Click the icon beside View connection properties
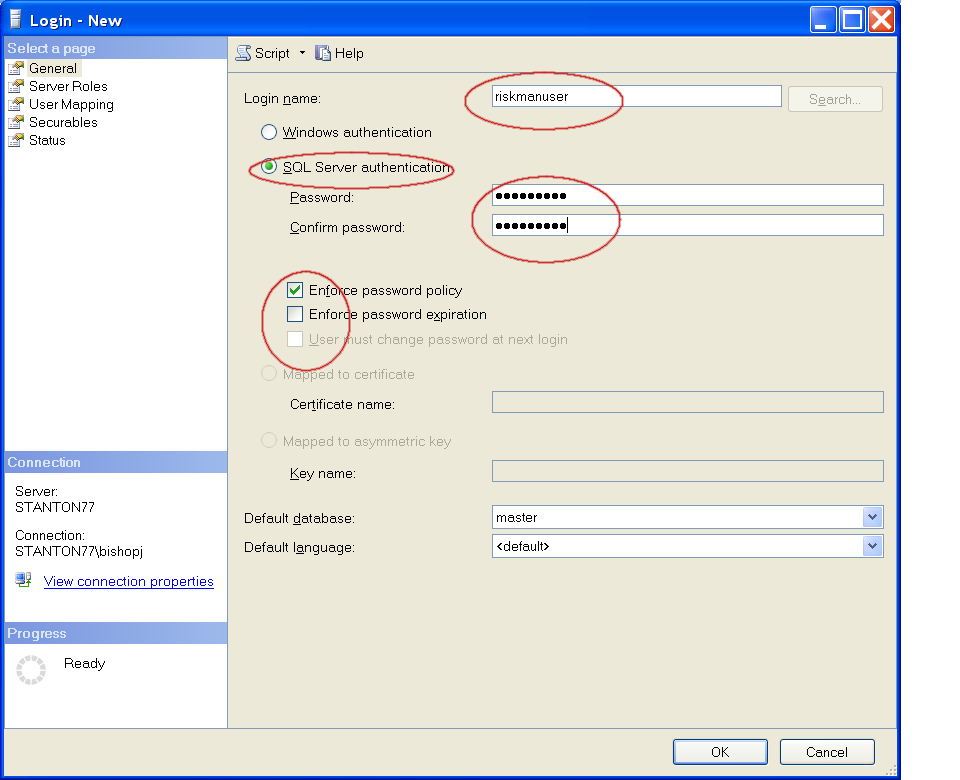Screen dimensions: 960x780 click(x=22, y=581)
